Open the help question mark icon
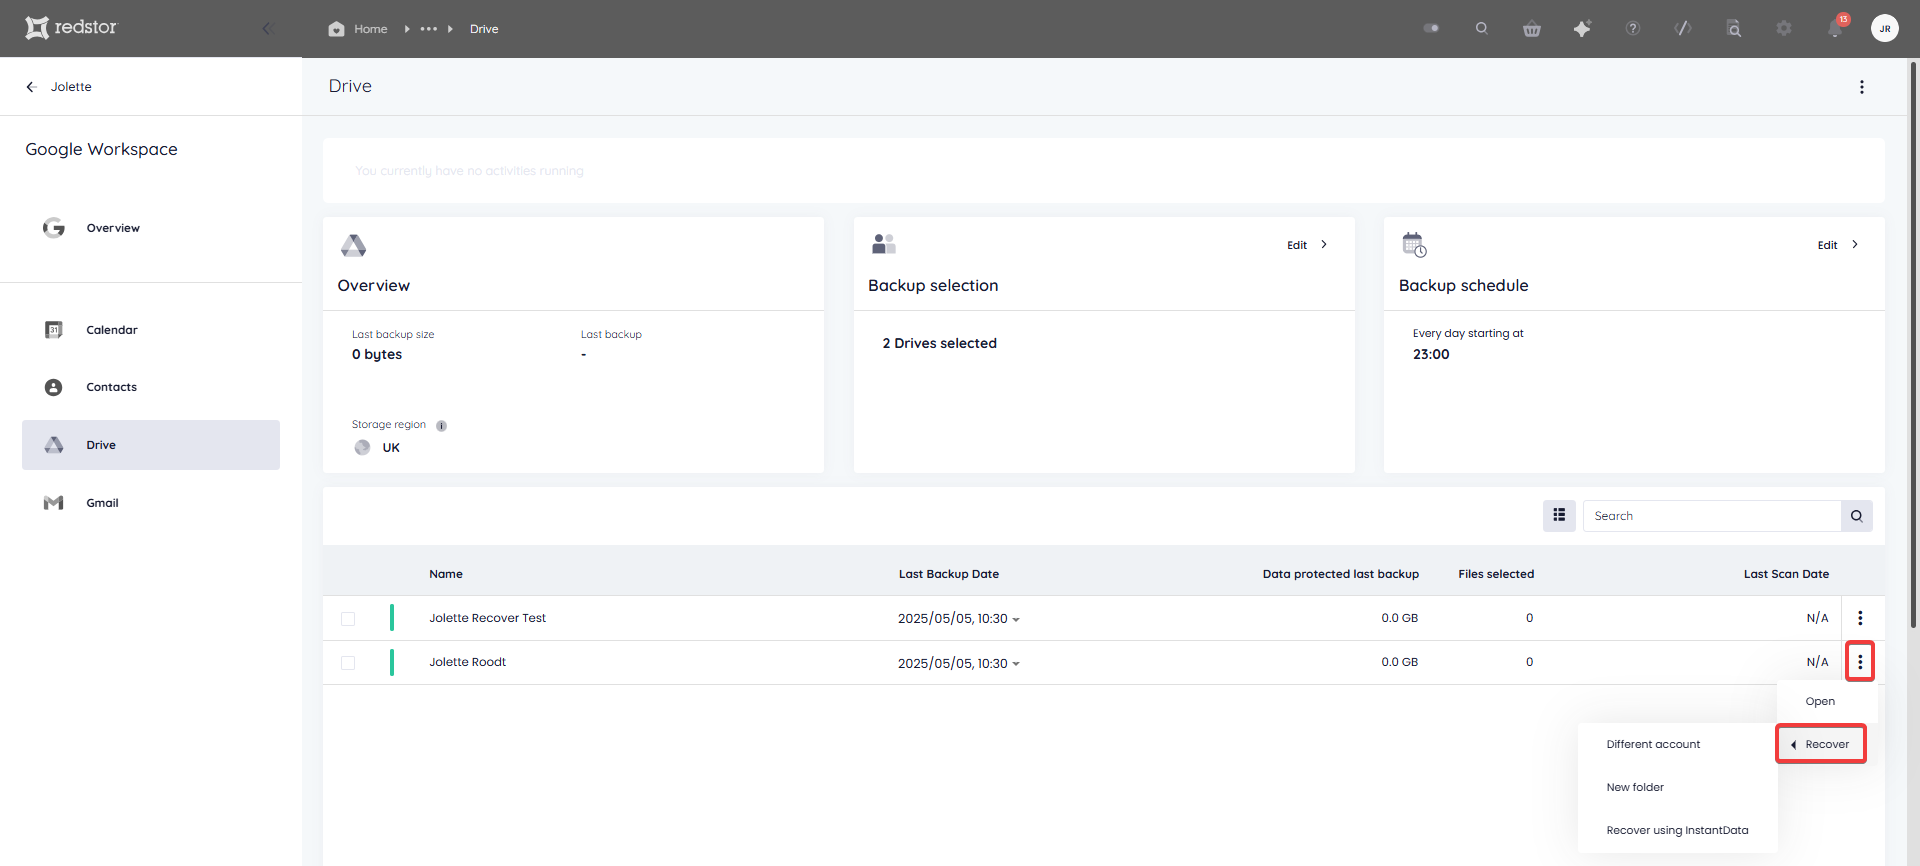Viewport: 1920px width, 866px height. (1633, 28)
